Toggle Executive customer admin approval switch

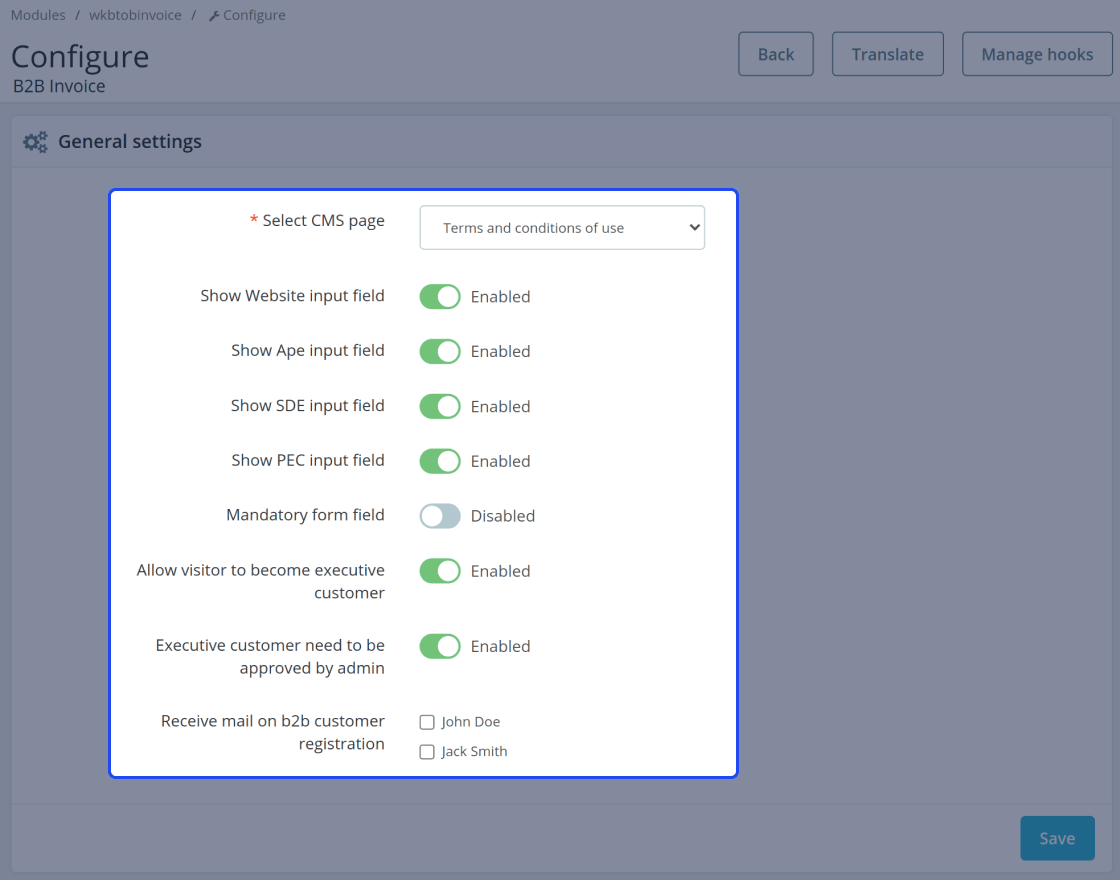click(x=440, y=646)
